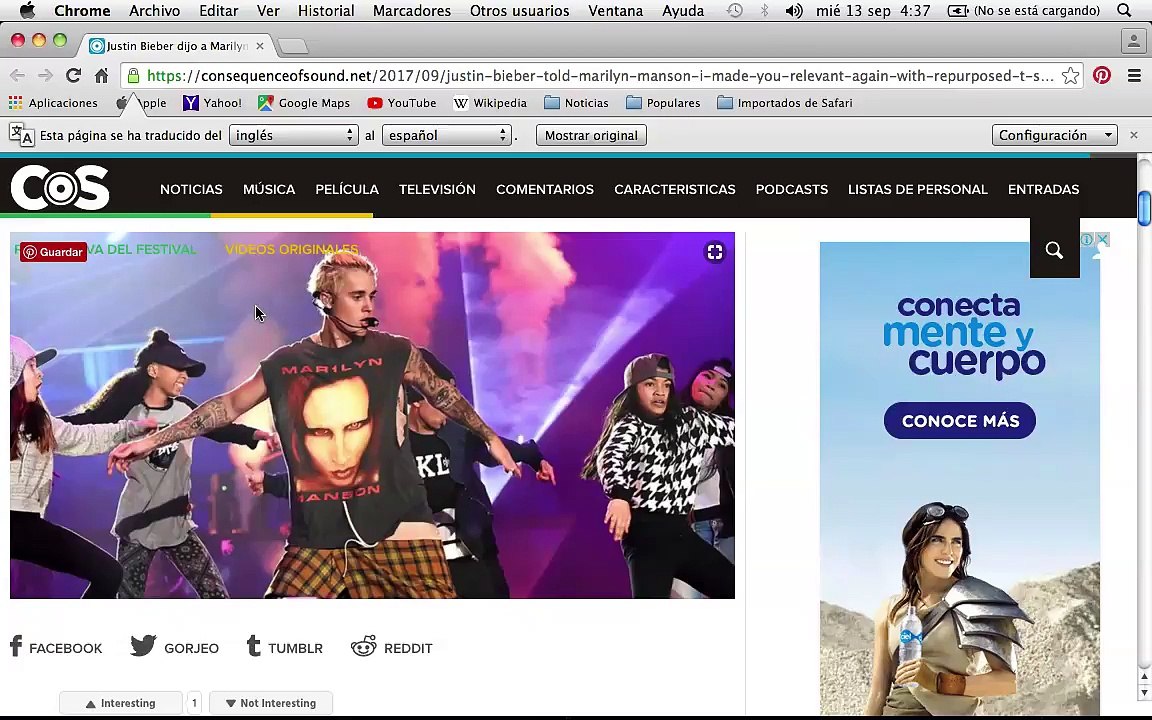Screen dimensions: 1152x720
Task: Go to MÚSICA section
Action: pos(269,189)
